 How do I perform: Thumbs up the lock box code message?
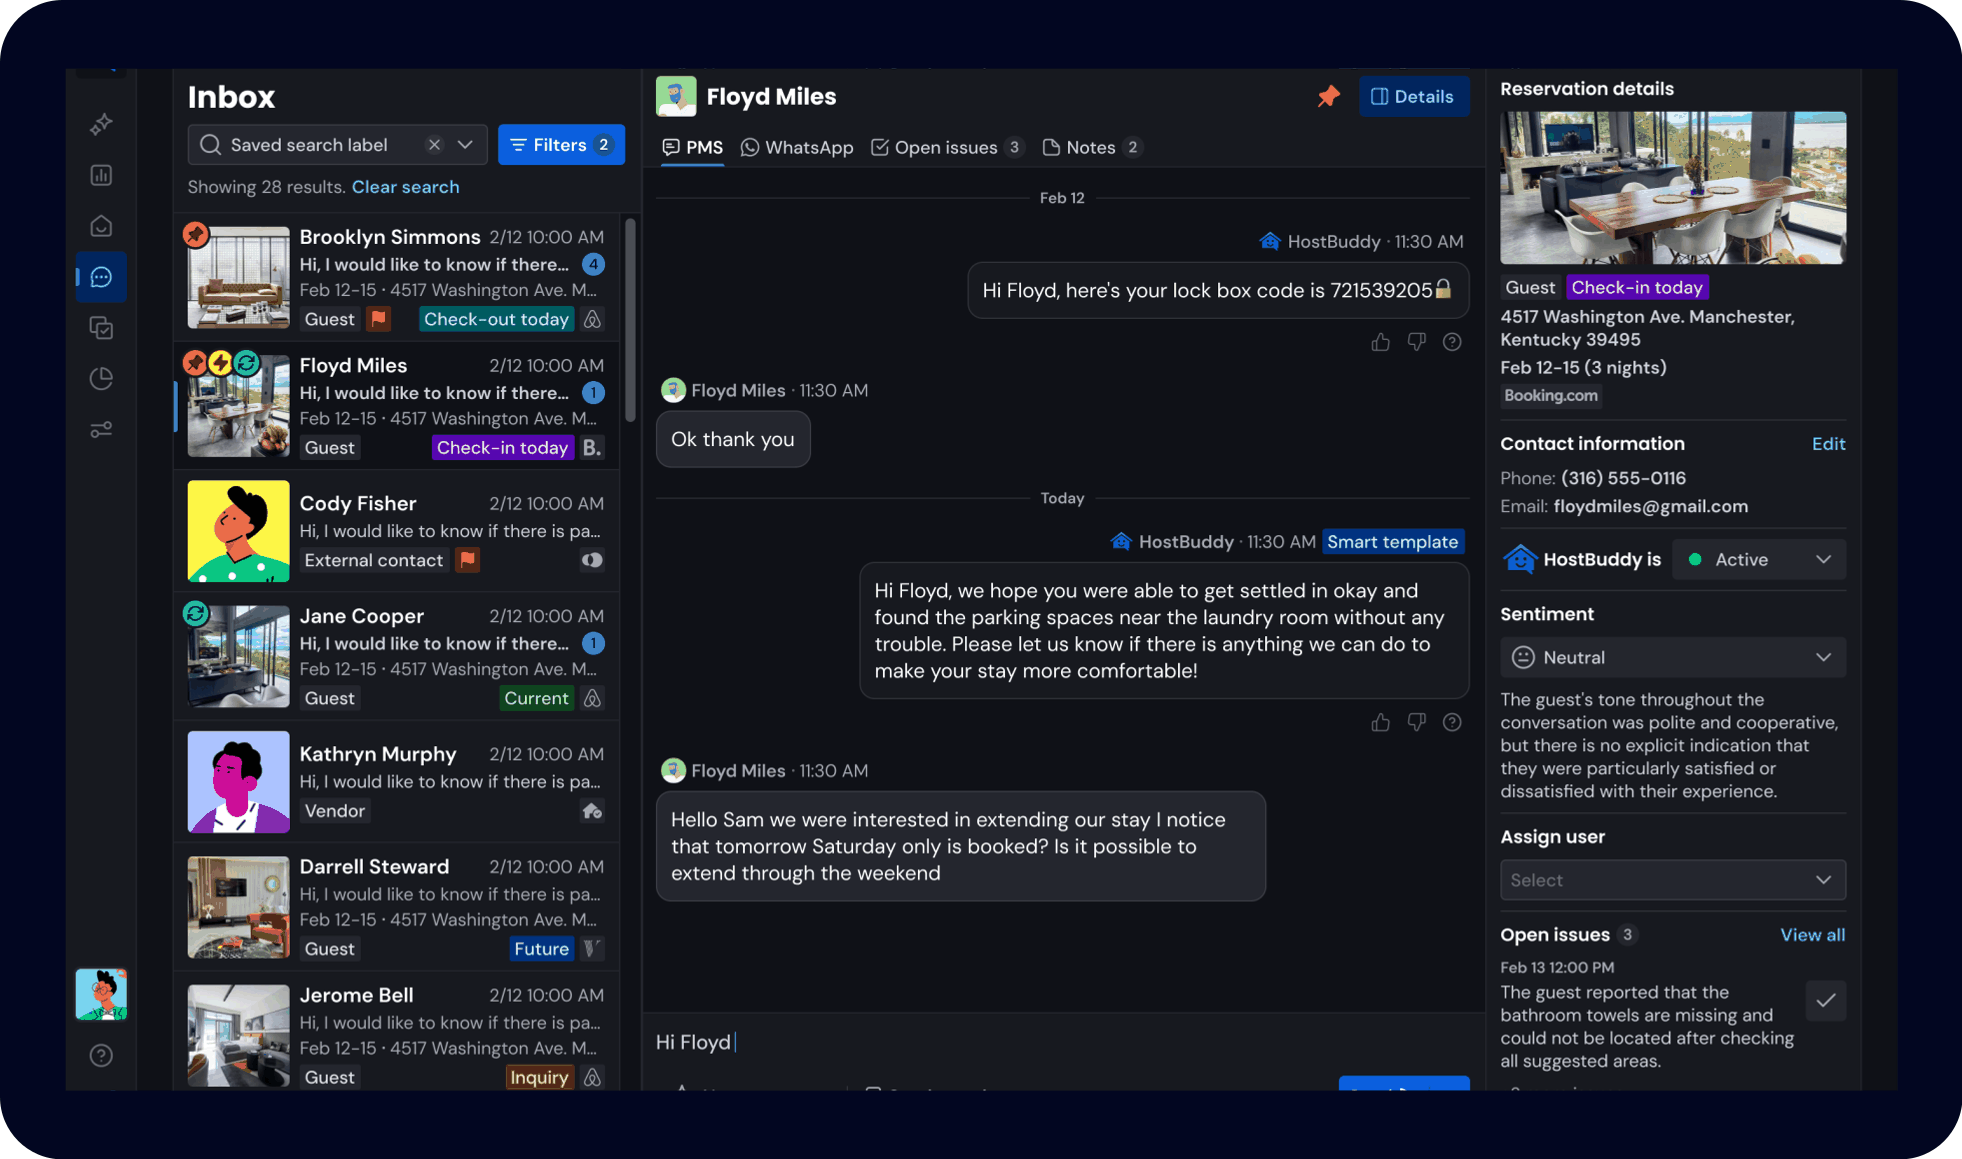(1381, 342)
